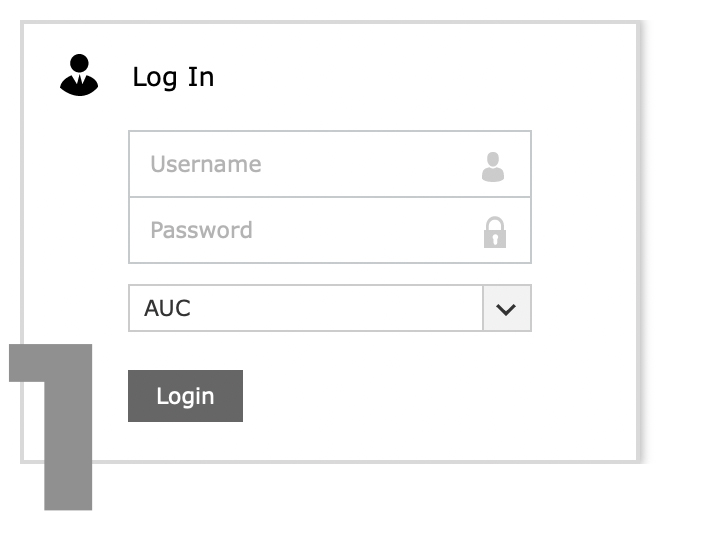Expand the domain selector showing AUC
Viewport: 704px width, 534px height.
(330, 308)
